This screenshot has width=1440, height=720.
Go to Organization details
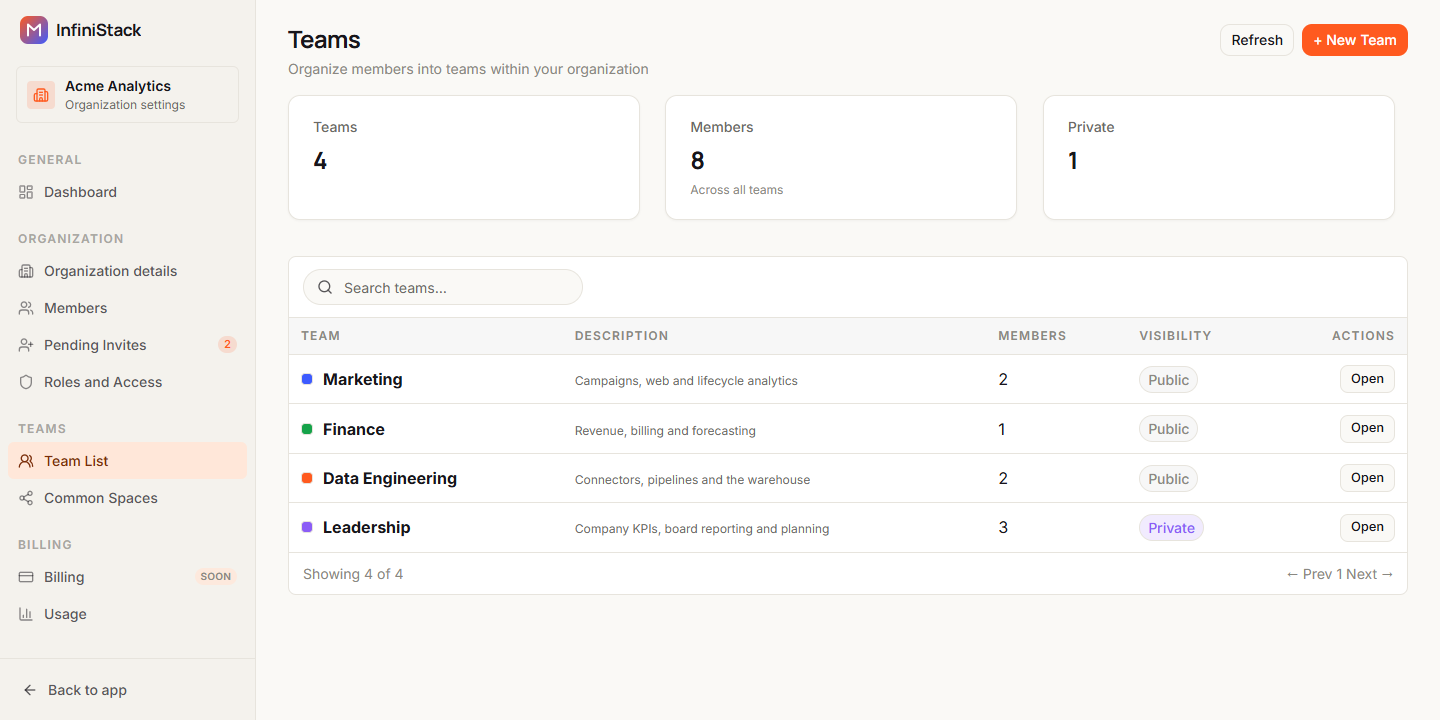pyautogui.click(x=127, y=271)
